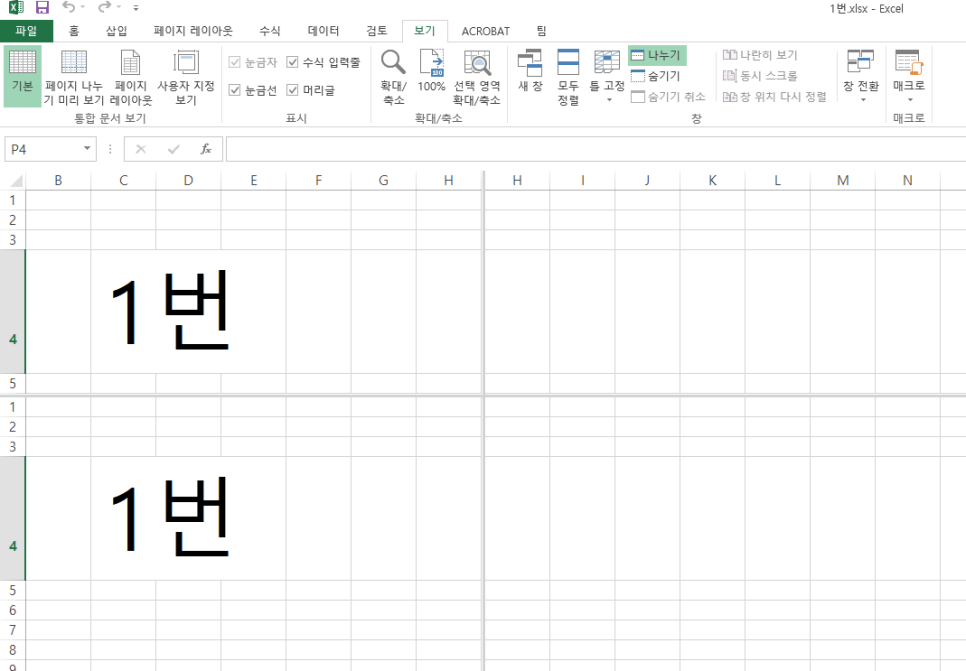Select column K header
This screenshot has height=671, width=966.
click(x=712, y=181)
